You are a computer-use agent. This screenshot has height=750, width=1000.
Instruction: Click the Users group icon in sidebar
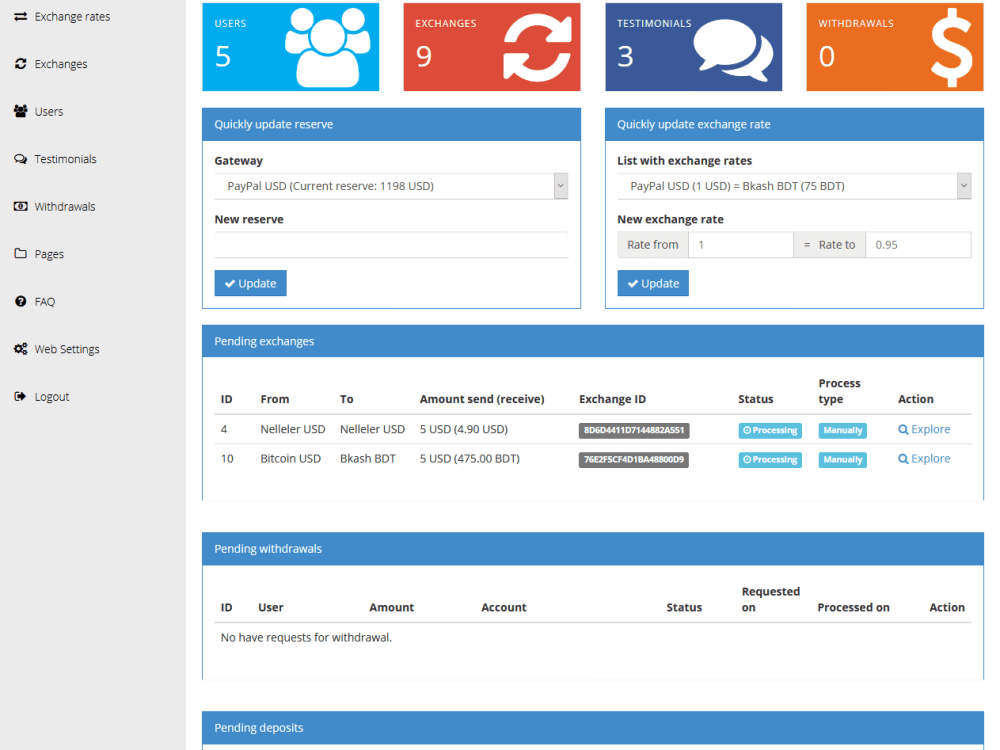pos(20,111)
